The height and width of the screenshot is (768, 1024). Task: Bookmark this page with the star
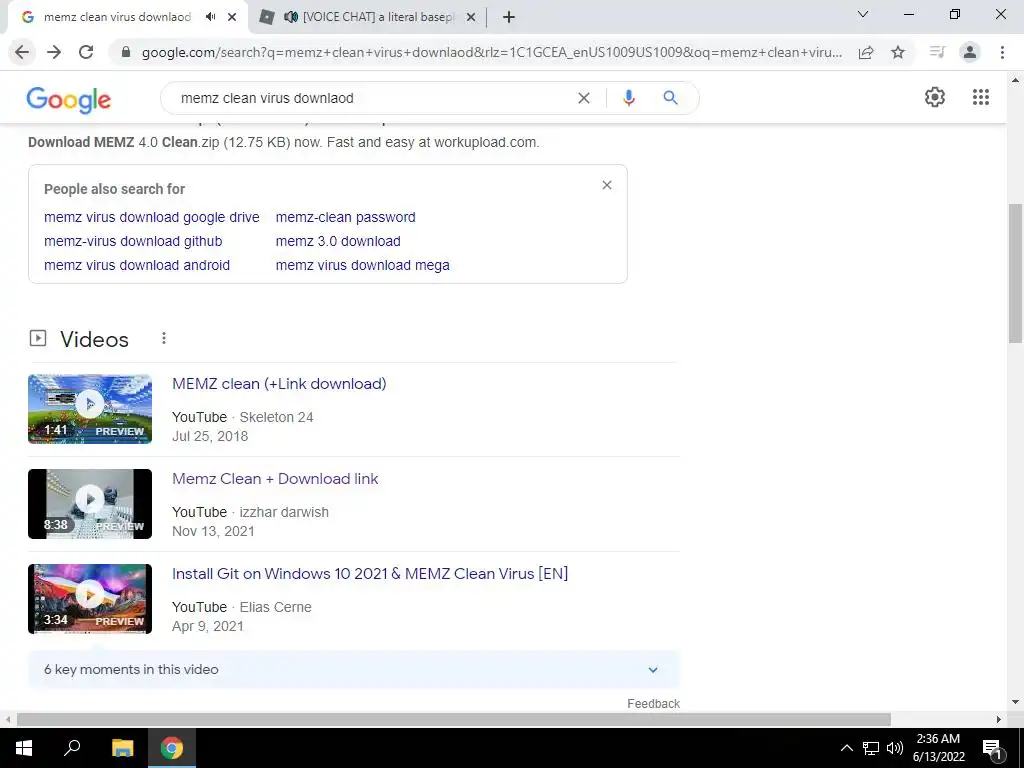click(x=898, y=52)
